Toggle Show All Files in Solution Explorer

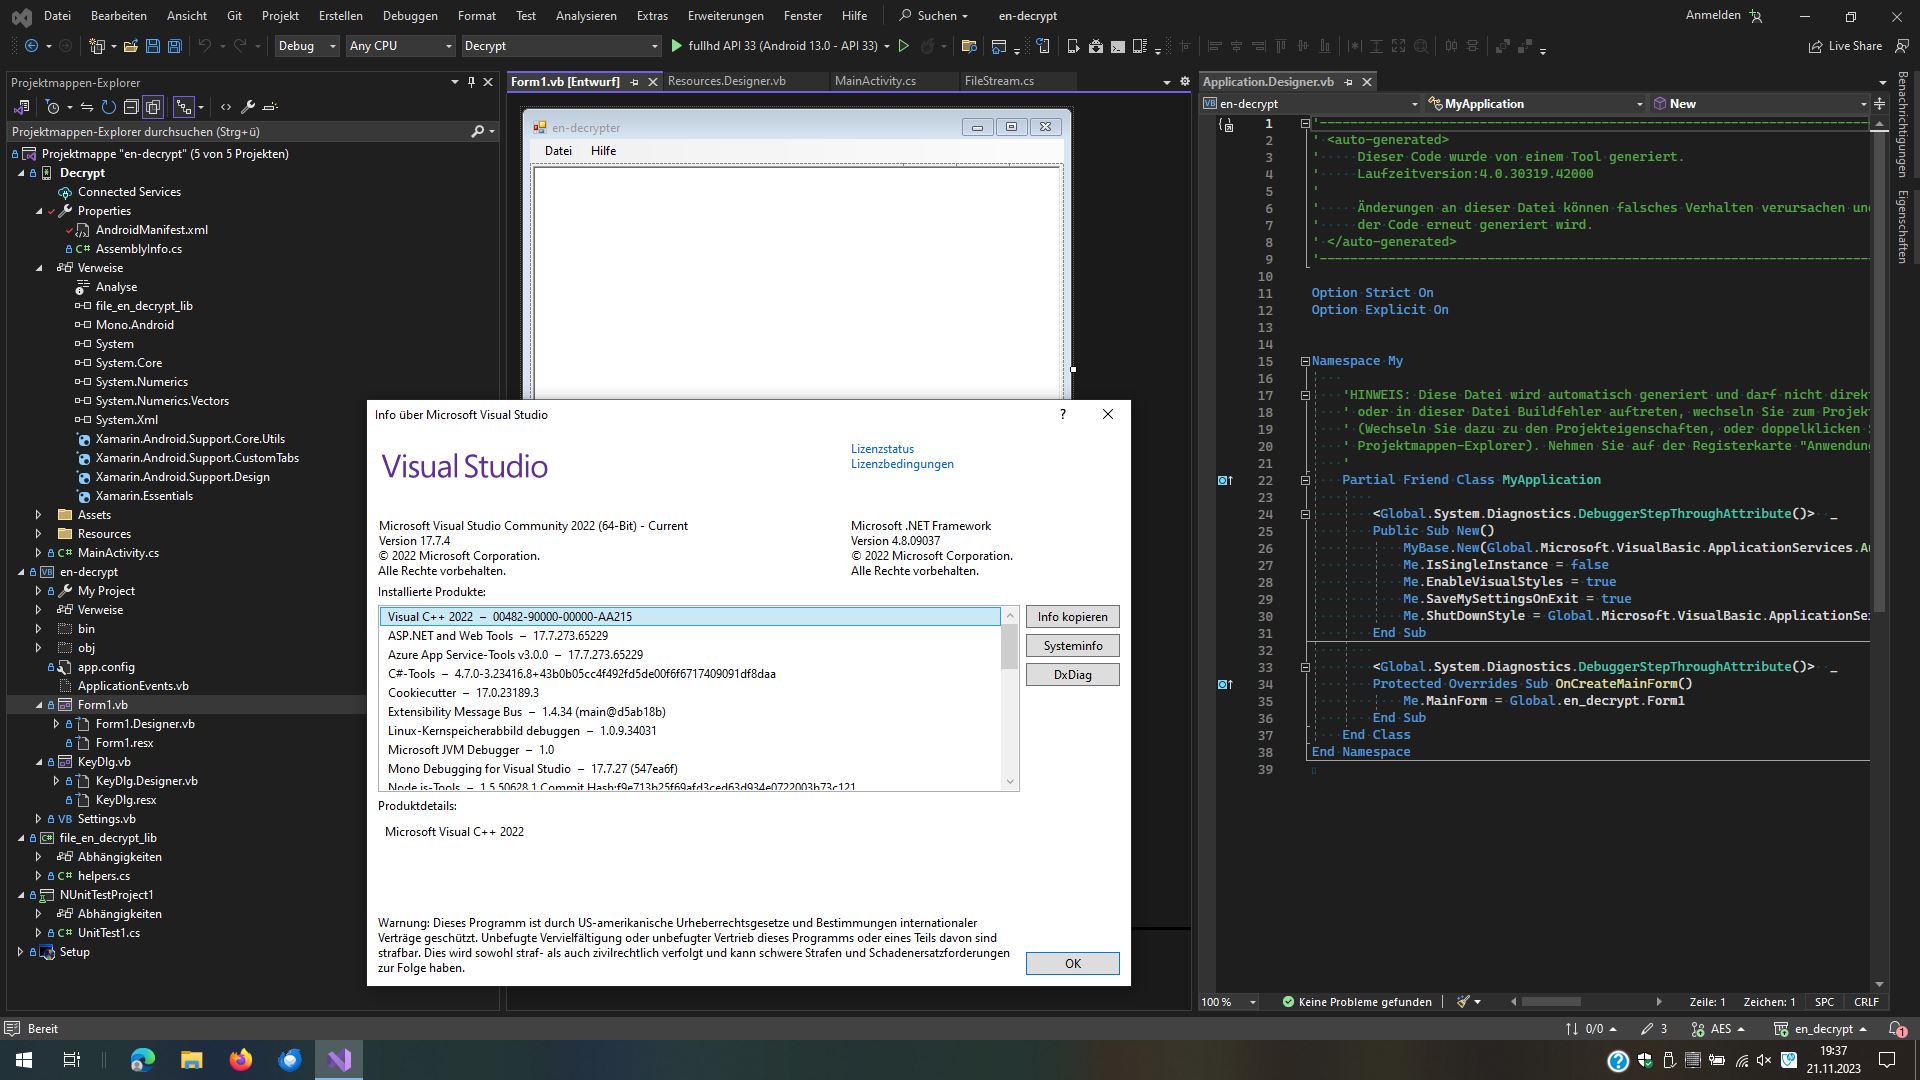153,107
